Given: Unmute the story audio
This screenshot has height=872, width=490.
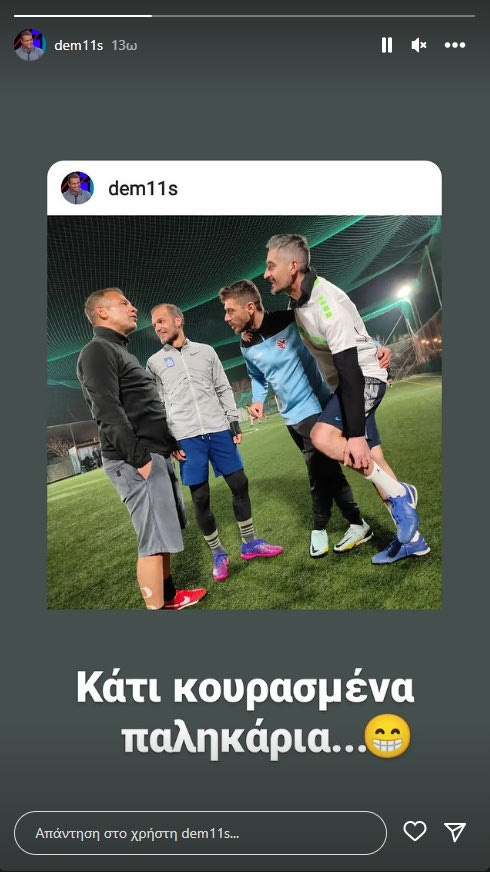Looking at the screenshot, I should [x=419, y=45].
